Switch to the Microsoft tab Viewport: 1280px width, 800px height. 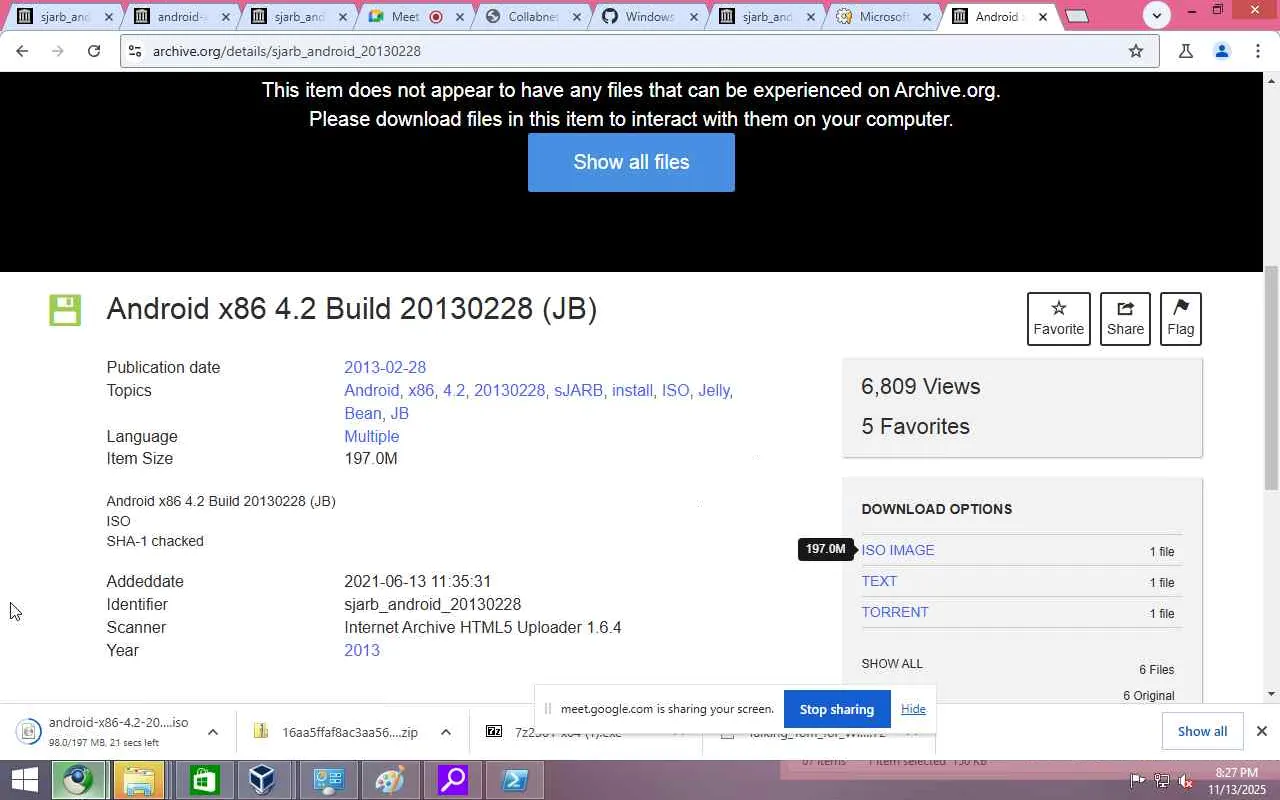click(x=882, y=17)
